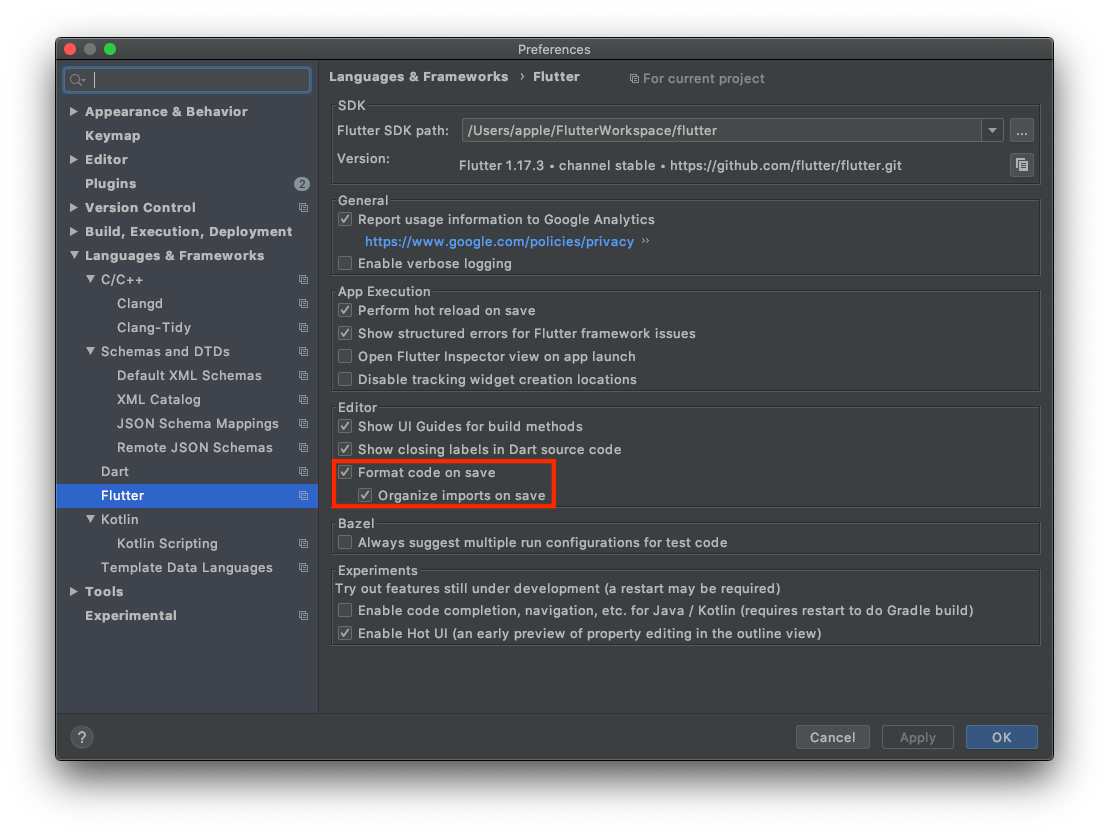Open the SDK path browse (...) picker
Viewport: 1109px width, 834px height.
(x=1021, y=129)
